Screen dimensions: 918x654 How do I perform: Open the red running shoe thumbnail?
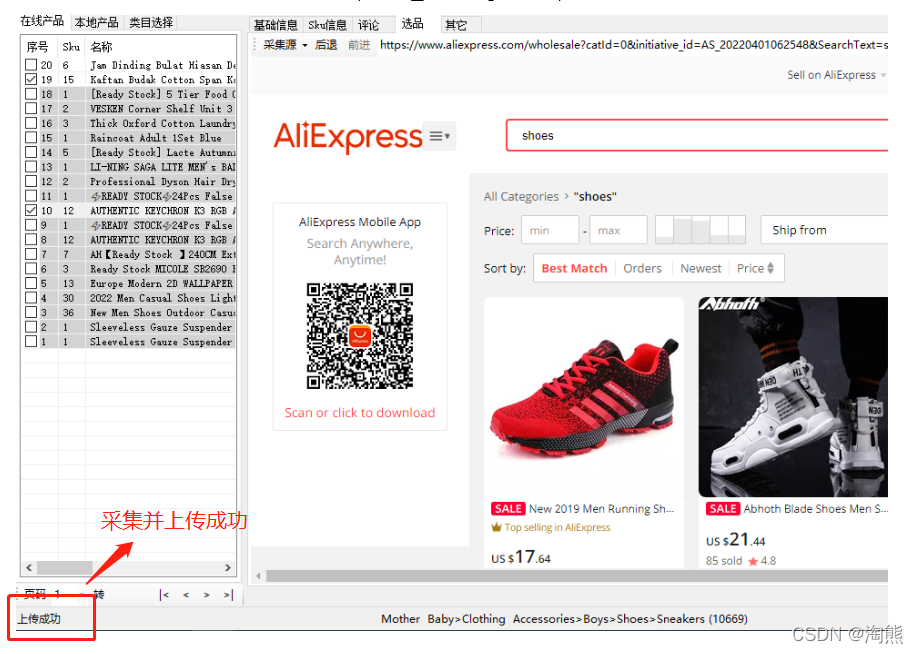coord(584,397)
